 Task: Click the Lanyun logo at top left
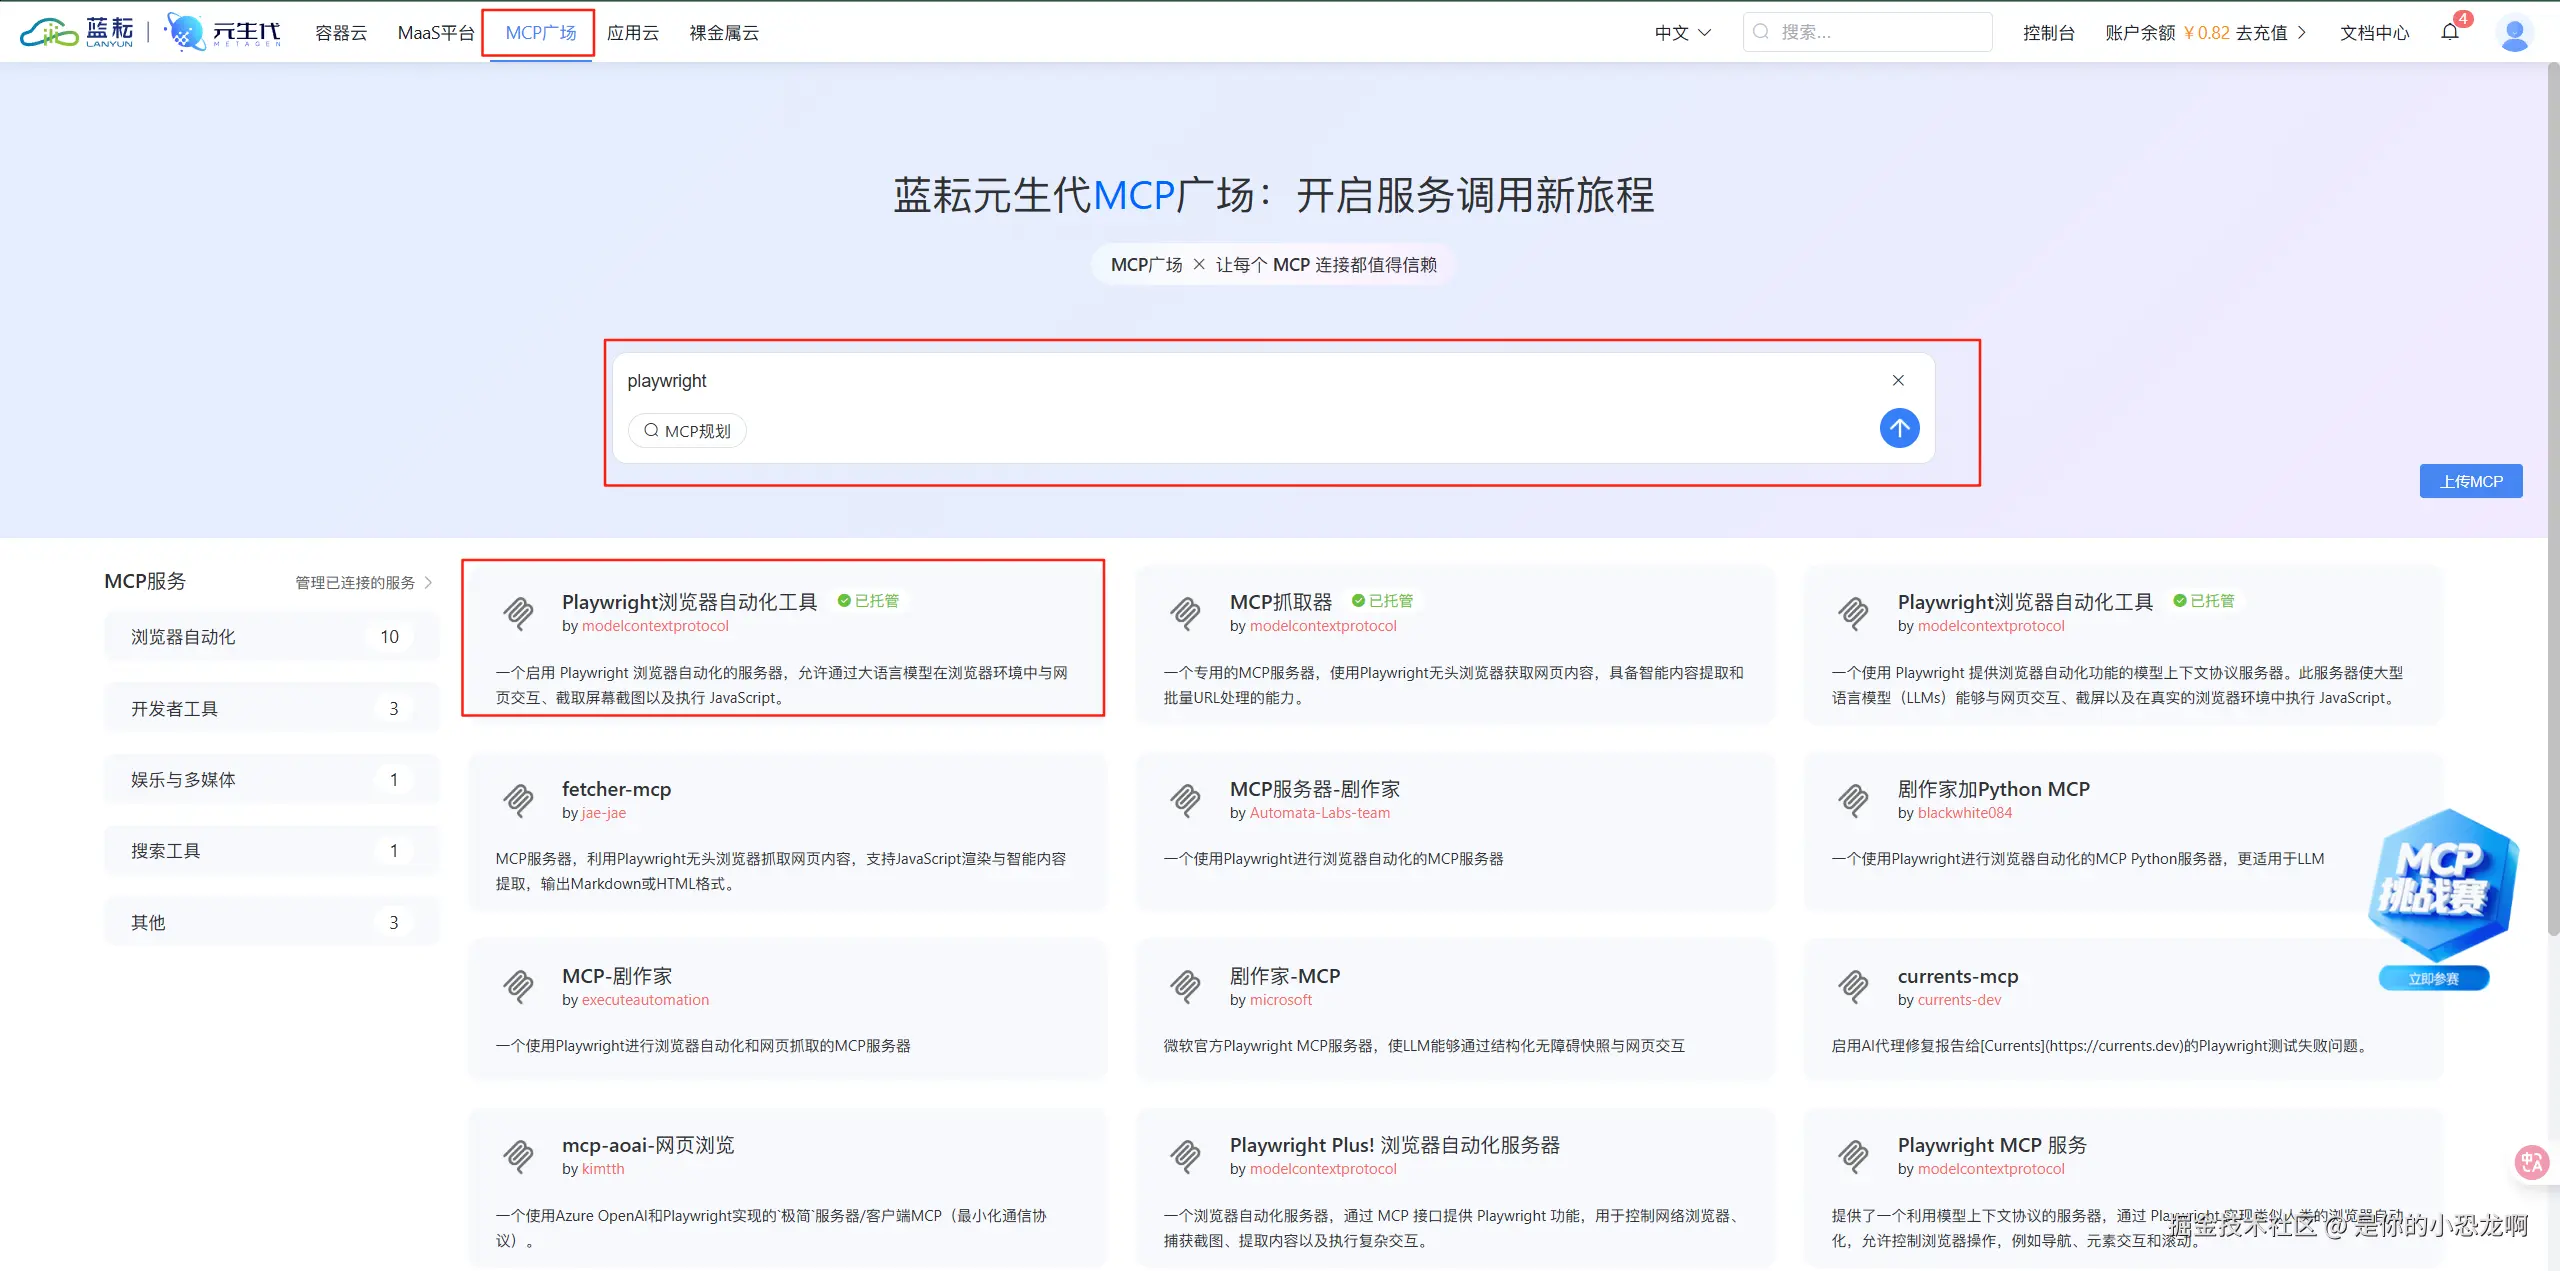point(77,32)
